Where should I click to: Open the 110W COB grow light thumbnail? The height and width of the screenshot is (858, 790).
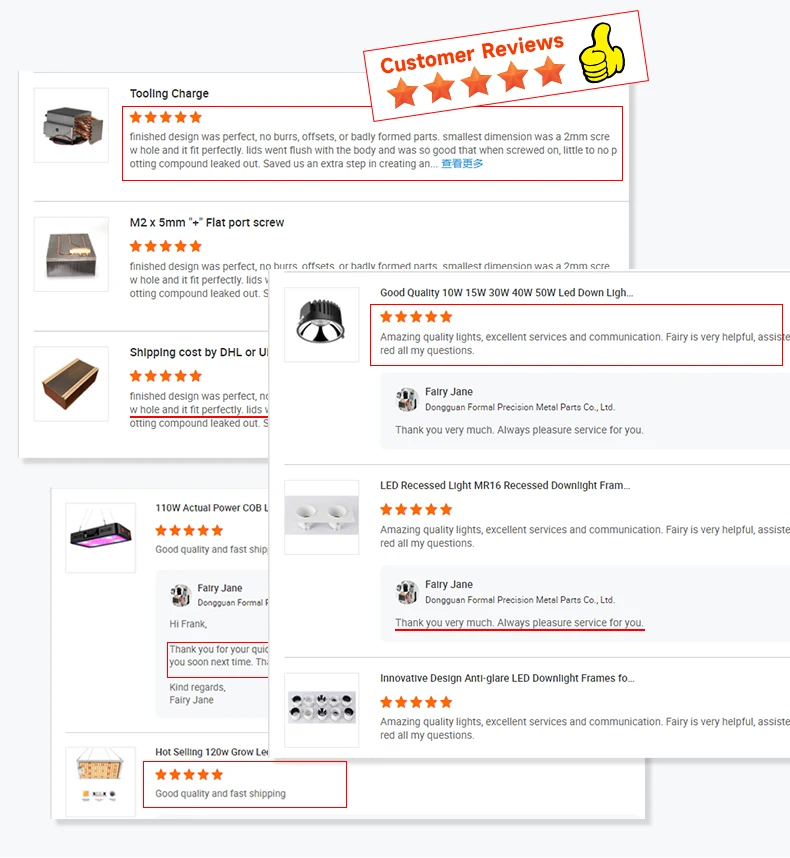(x=101, y=538)
